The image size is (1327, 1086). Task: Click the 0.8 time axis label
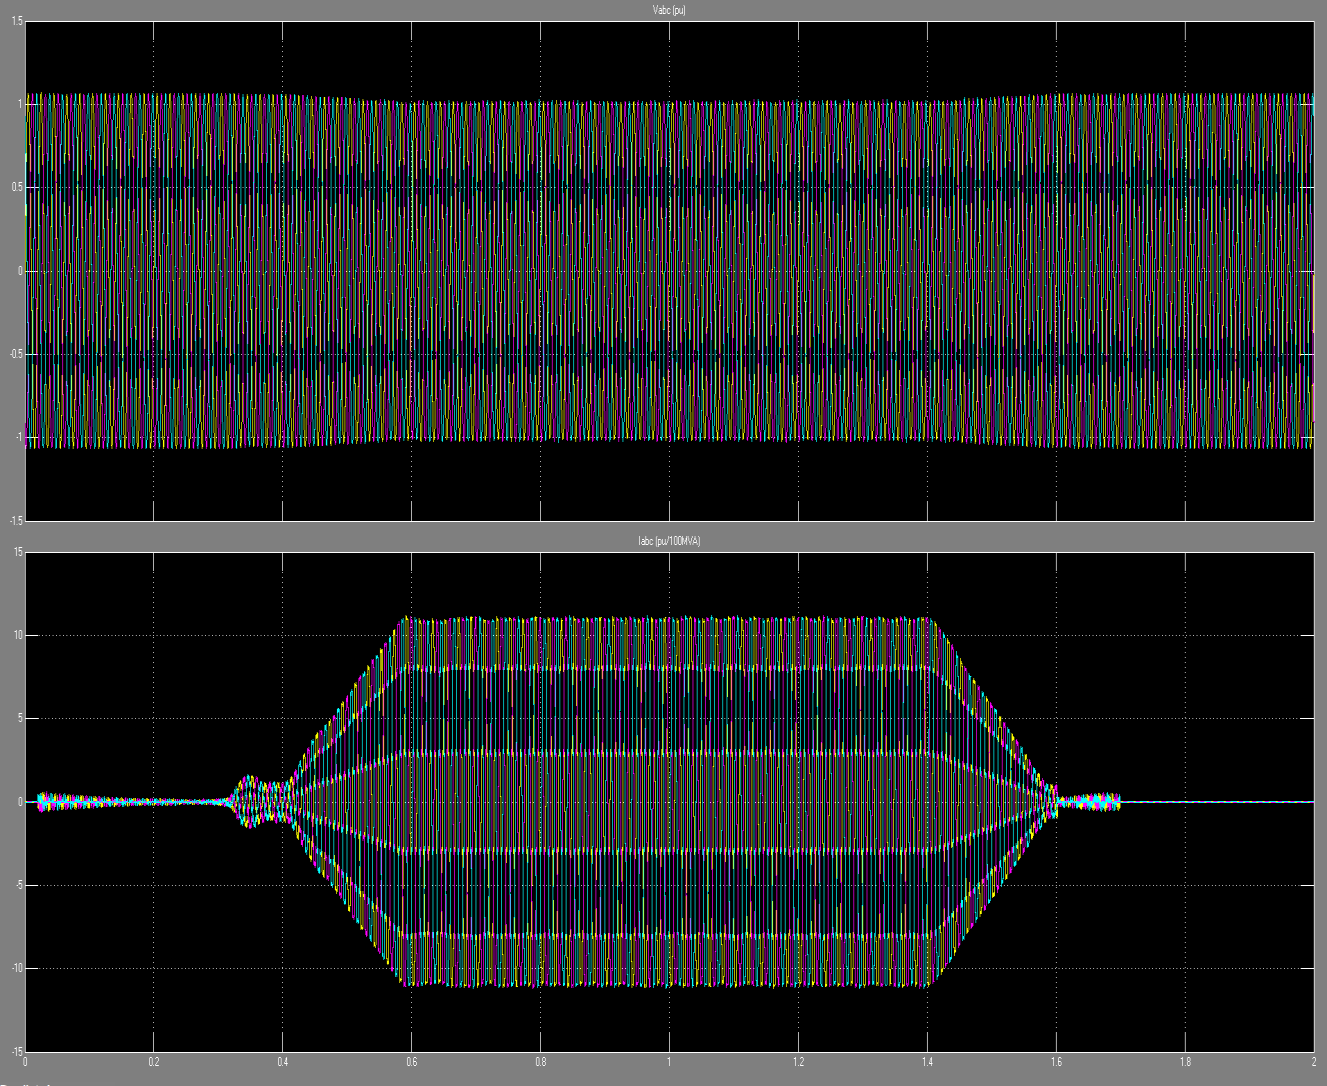tap(541, 1062)
